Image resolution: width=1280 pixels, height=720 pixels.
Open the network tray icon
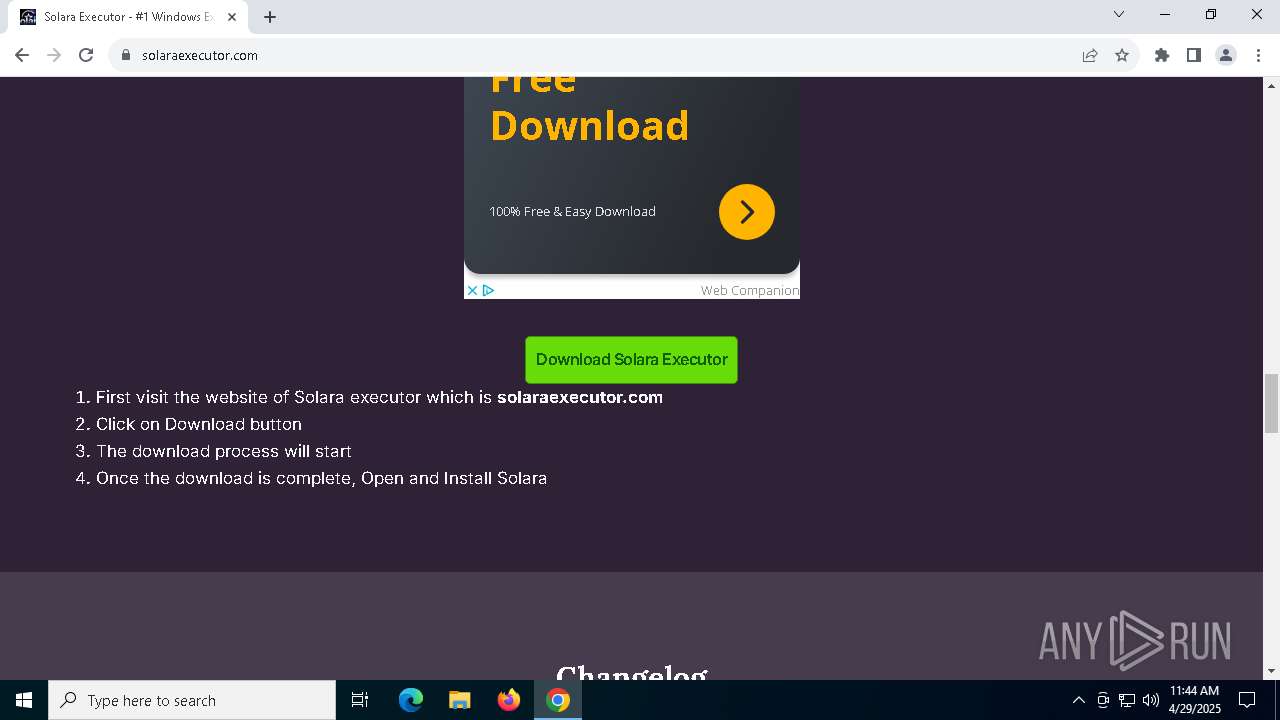click(x=1127, y=700)
